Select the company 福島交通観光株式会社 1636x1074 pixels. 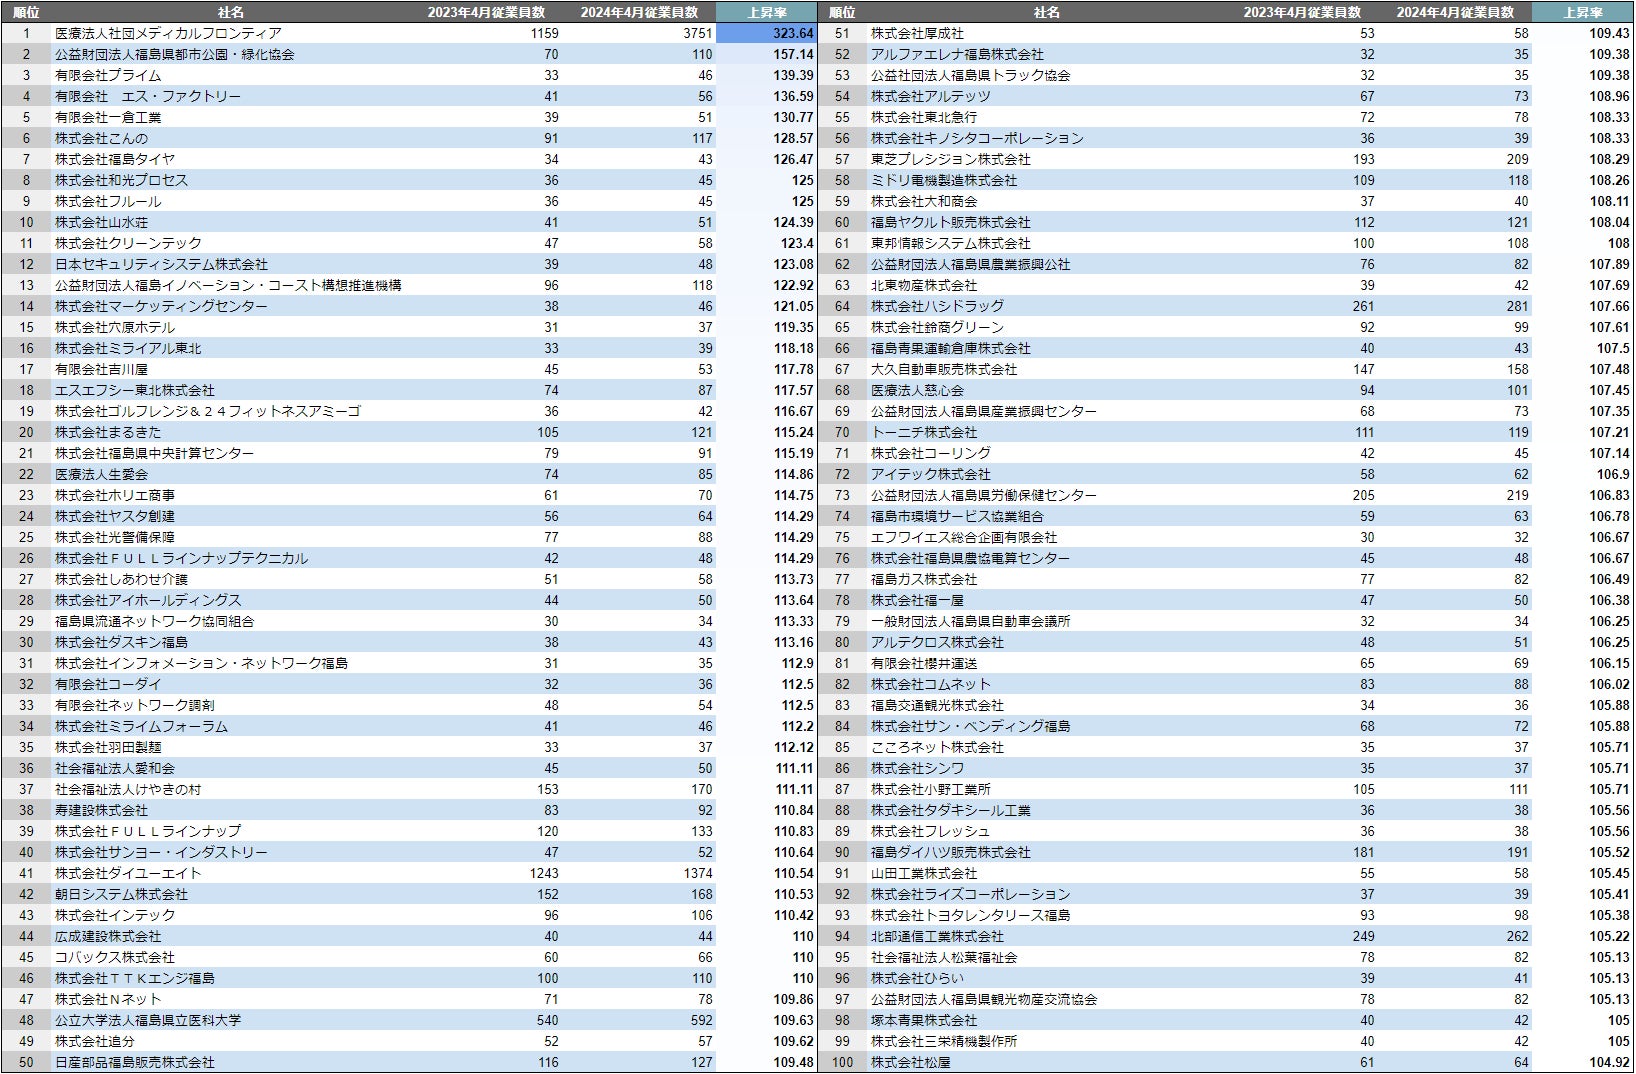pos(937,705)
